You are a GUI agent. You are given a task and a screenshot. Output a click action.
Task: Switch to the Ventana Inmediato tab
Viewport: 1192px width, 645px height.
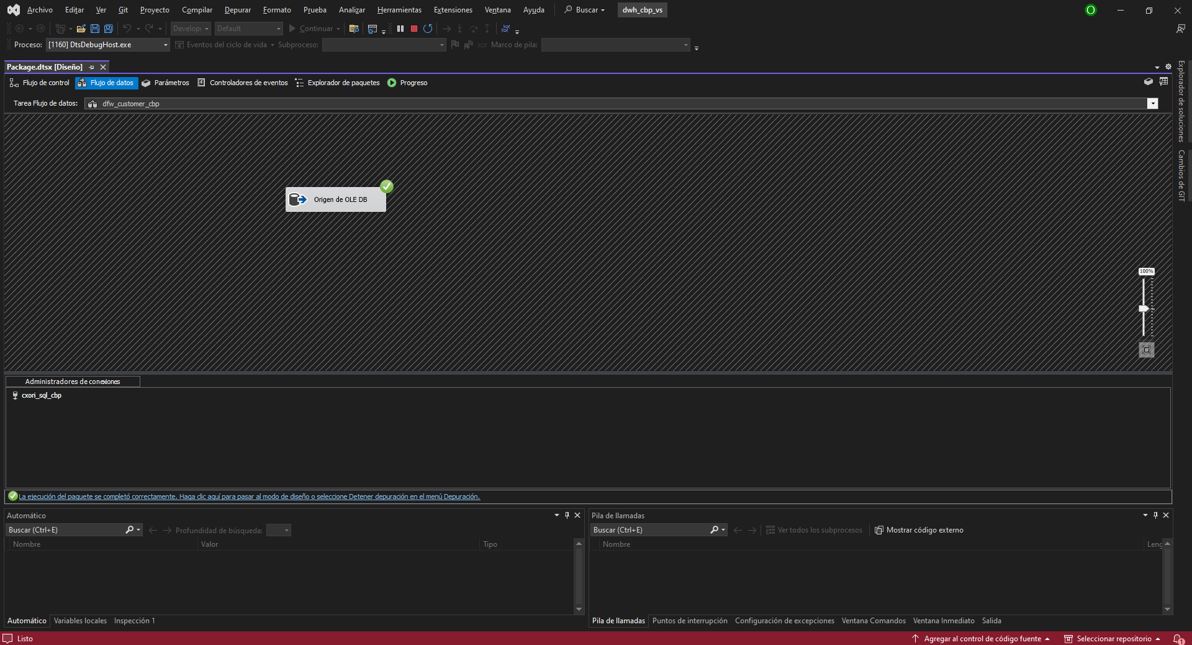coord(943,621)
